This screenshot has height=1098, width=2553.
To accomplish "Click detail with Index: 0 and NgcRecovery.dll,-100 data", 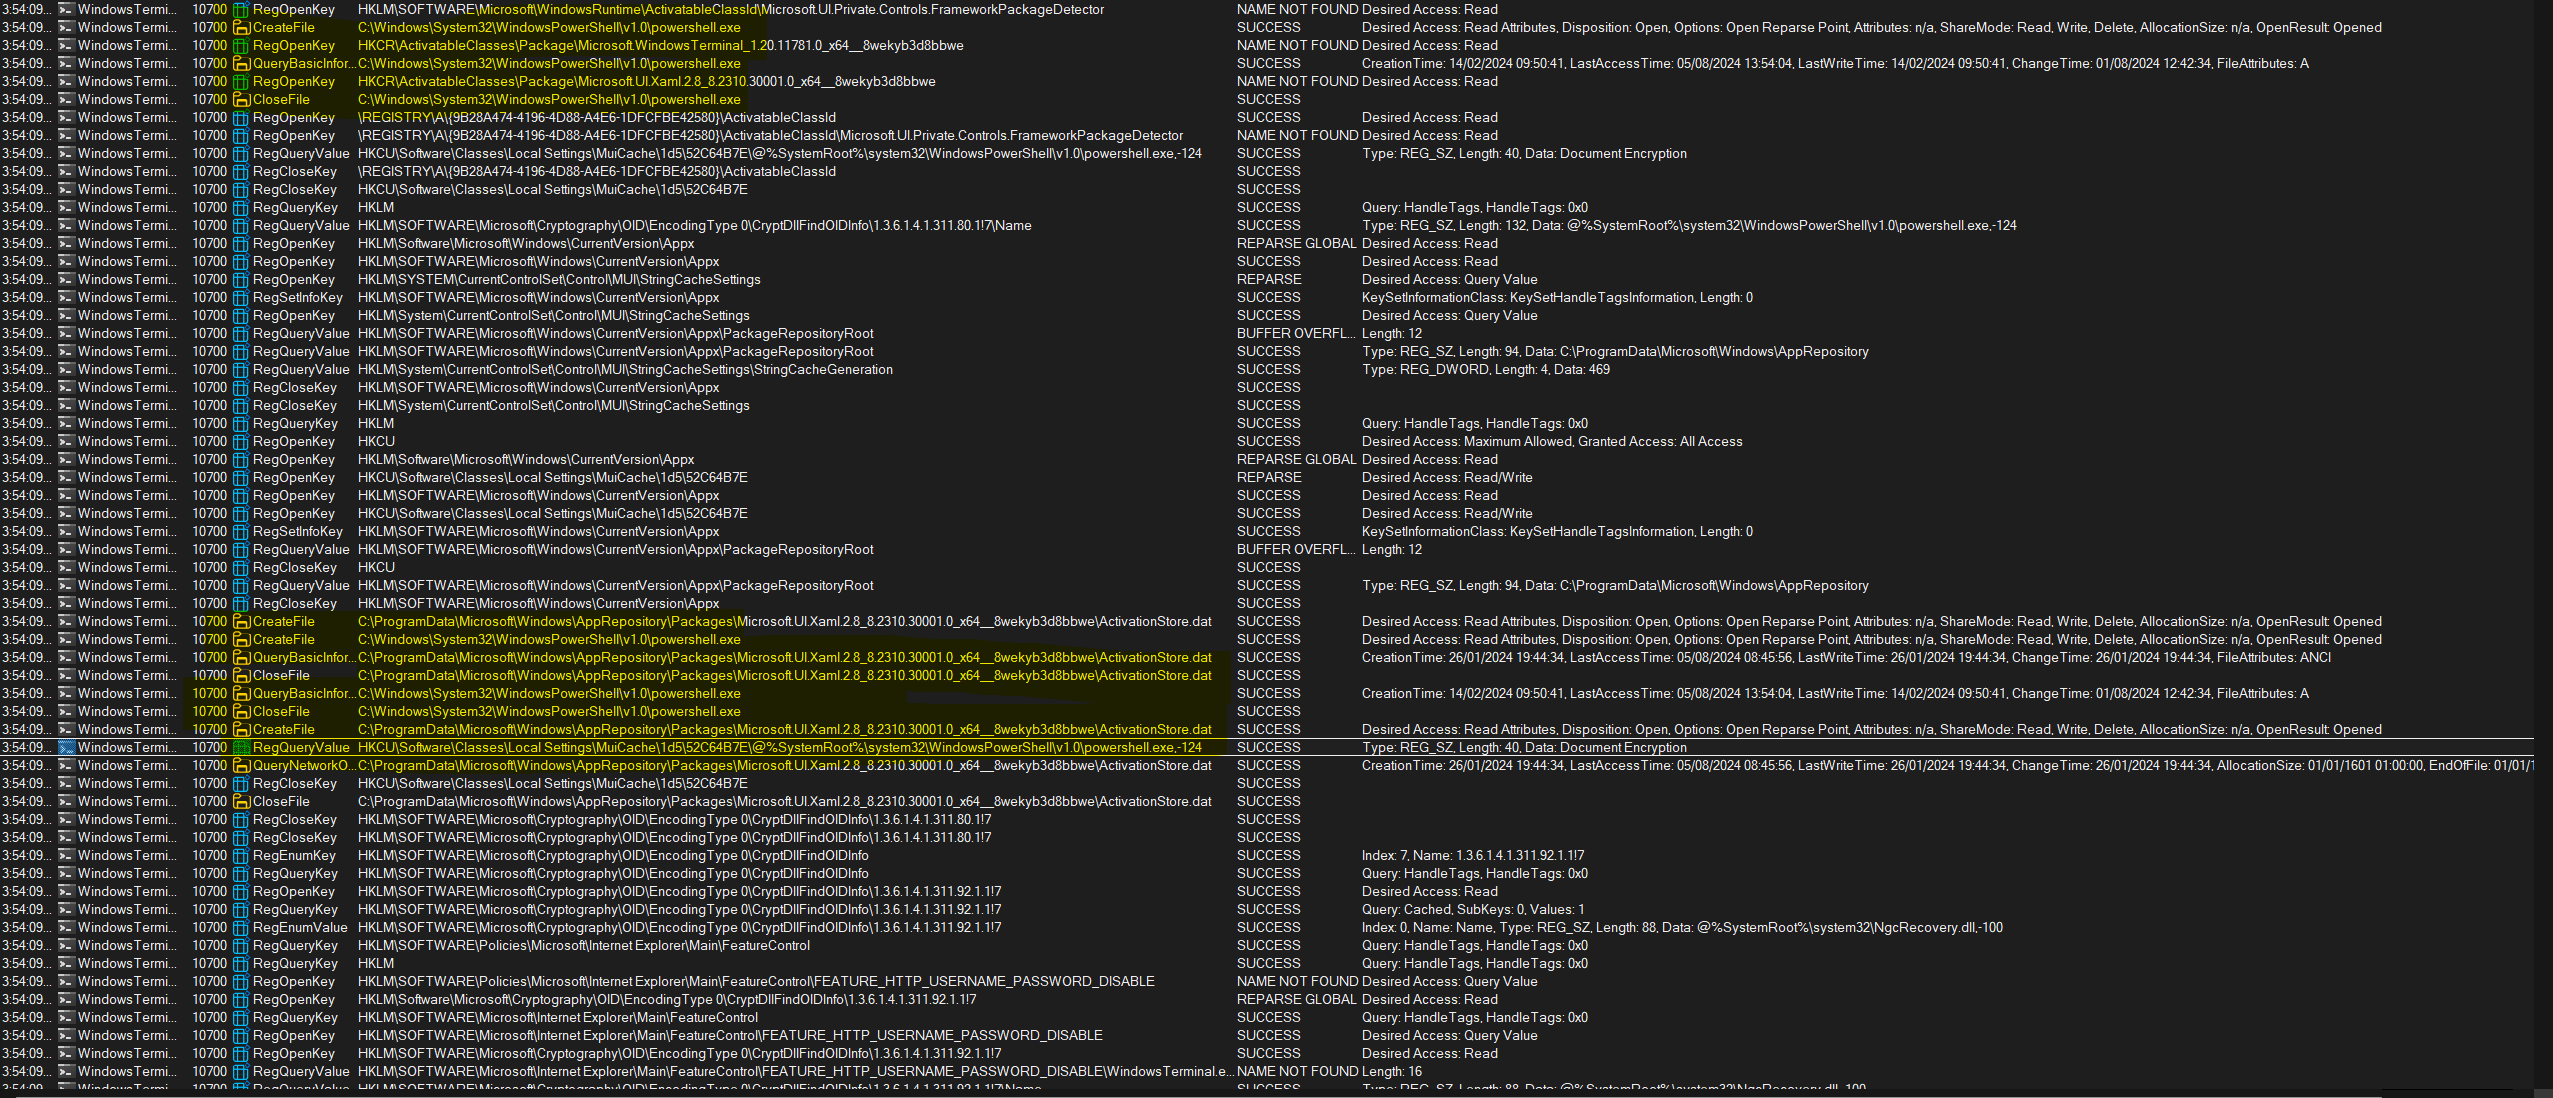I will click(x=1682, y=927).
